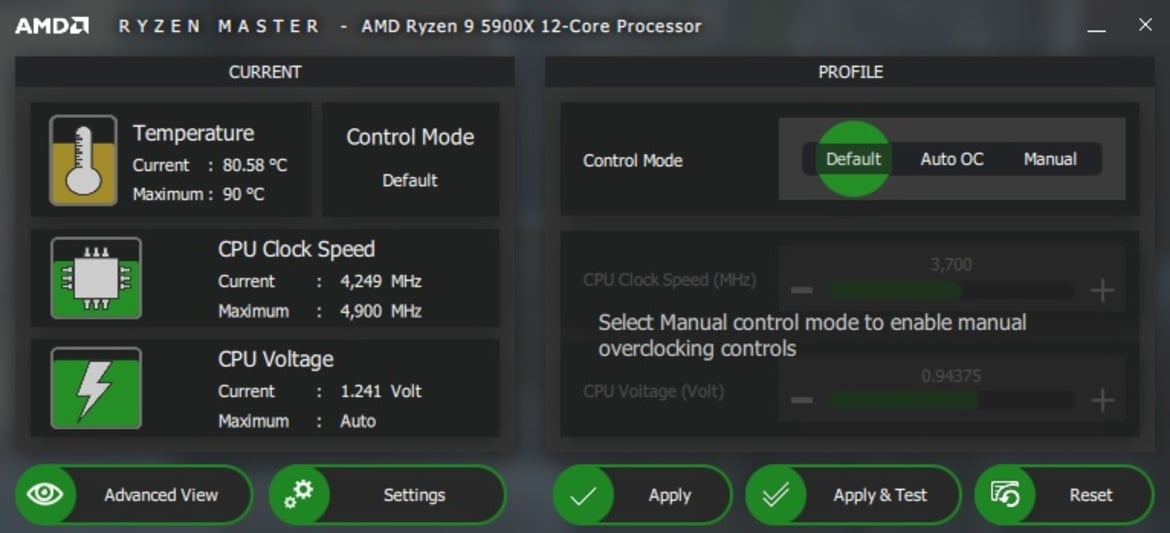Viewport: 1170px width, 533px height.
Task: Click current temperature value 80.58 °C
Action: 254,165
